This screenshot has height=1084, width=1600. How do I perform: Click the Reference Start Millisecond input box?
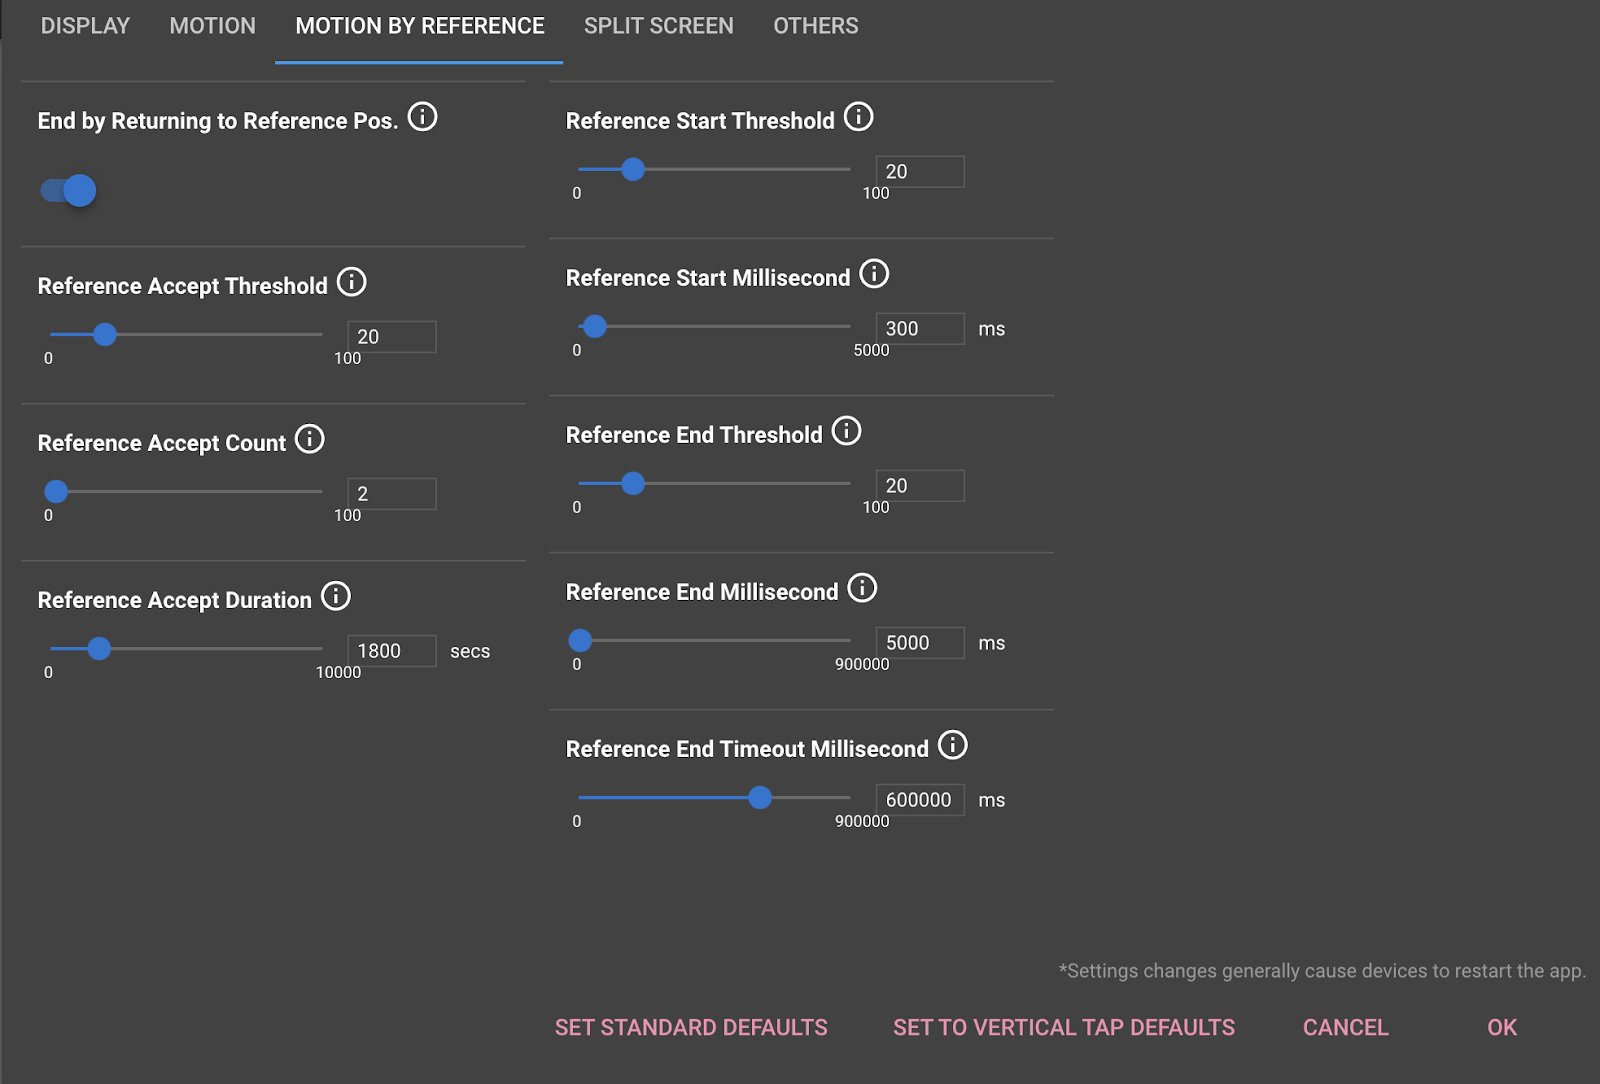919,329
